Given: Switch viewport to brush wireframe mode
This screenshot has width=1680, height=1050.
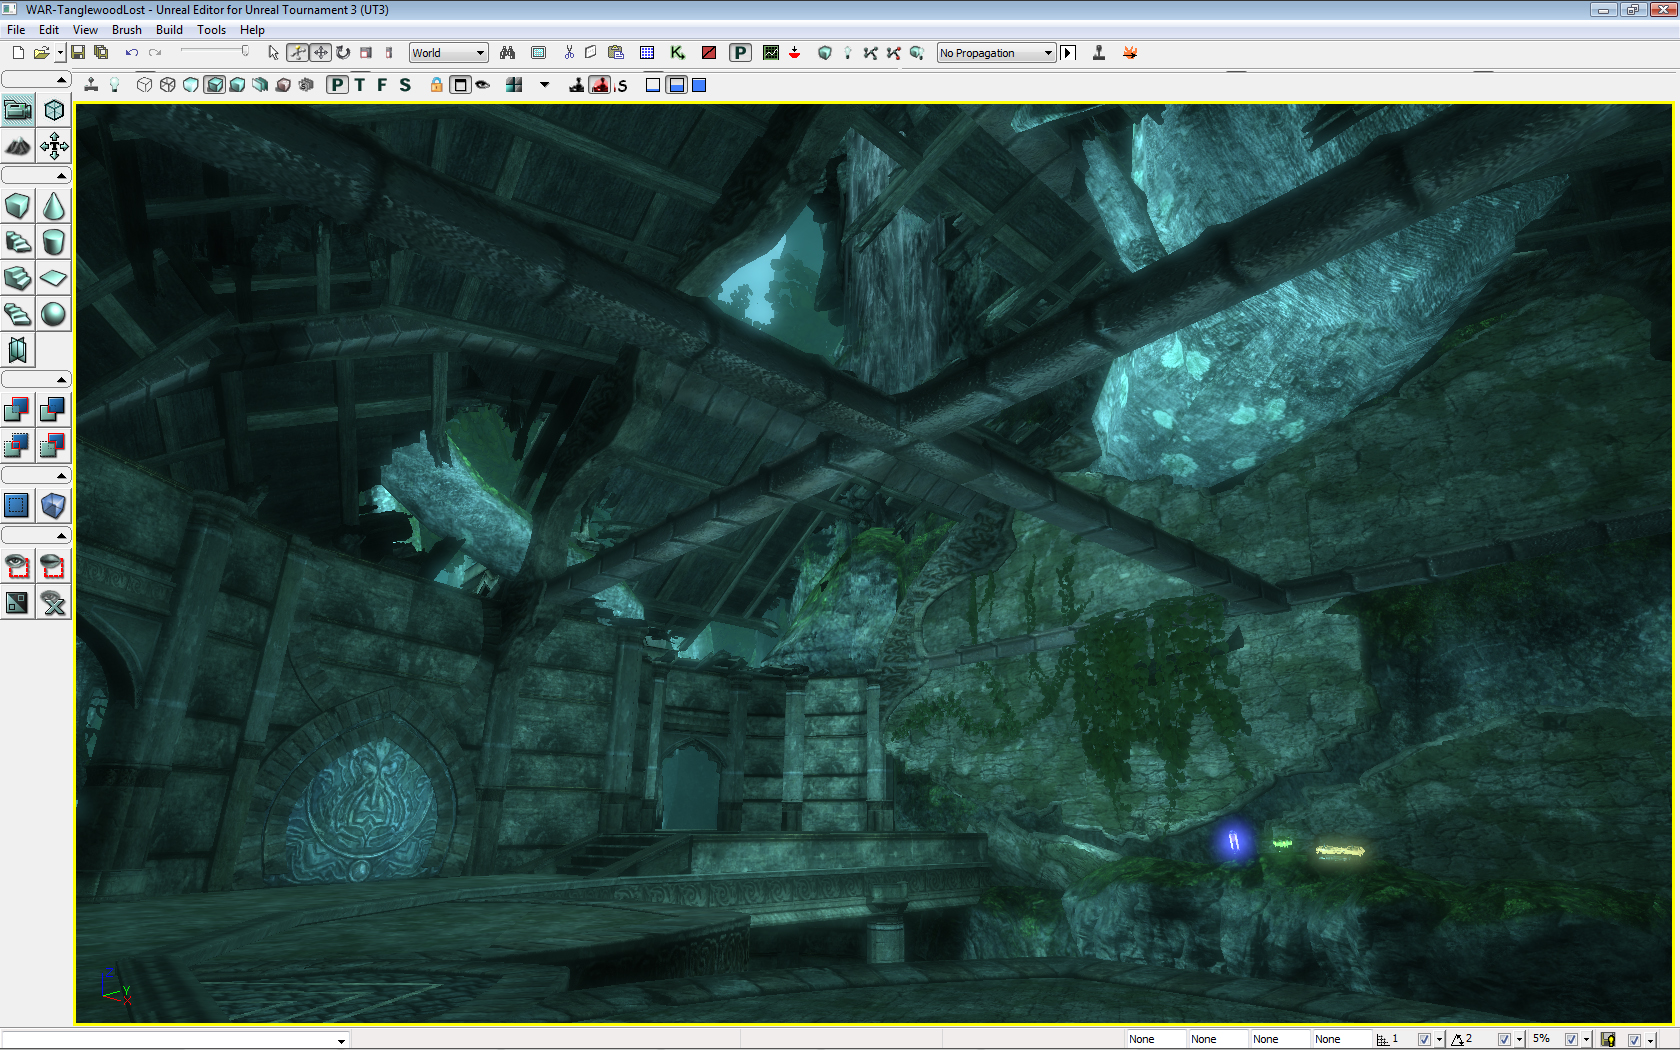Looking at the screenshot, I should click(x=145, y=85).
